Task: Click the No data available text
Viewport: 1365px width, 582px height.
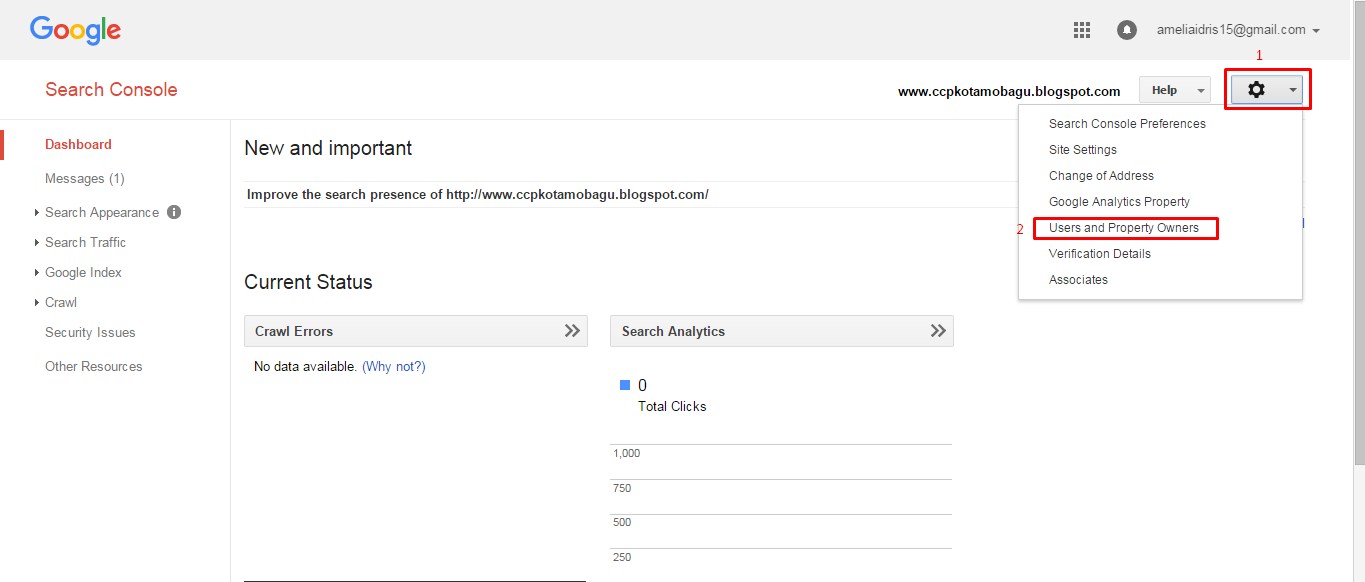Action: click(x=305, y=367)
